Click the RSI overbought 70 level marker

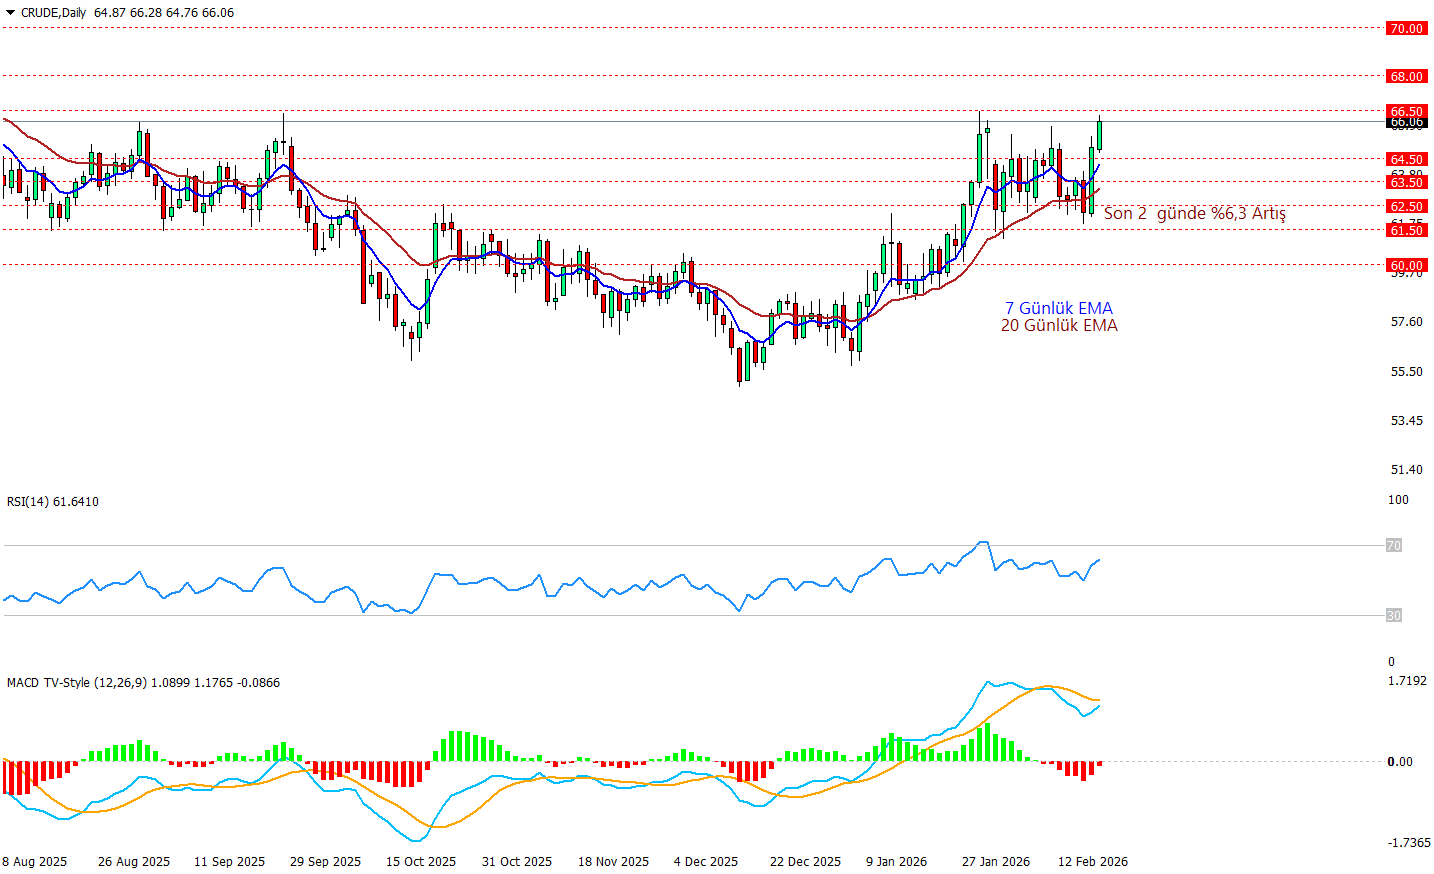[1393, 546]
